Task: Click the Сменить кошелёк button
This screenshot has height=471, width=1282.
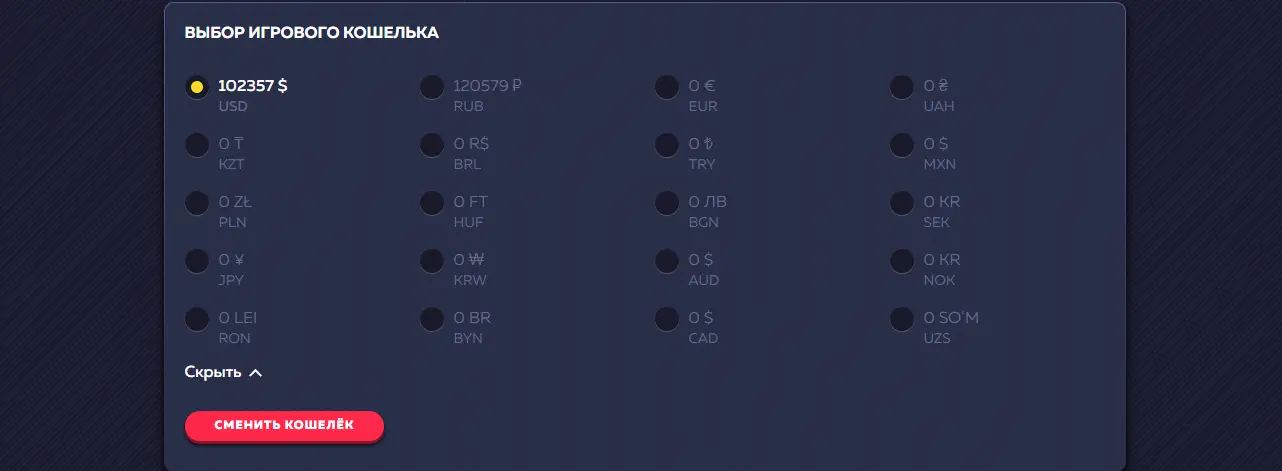Action: (x=284, y=425)
